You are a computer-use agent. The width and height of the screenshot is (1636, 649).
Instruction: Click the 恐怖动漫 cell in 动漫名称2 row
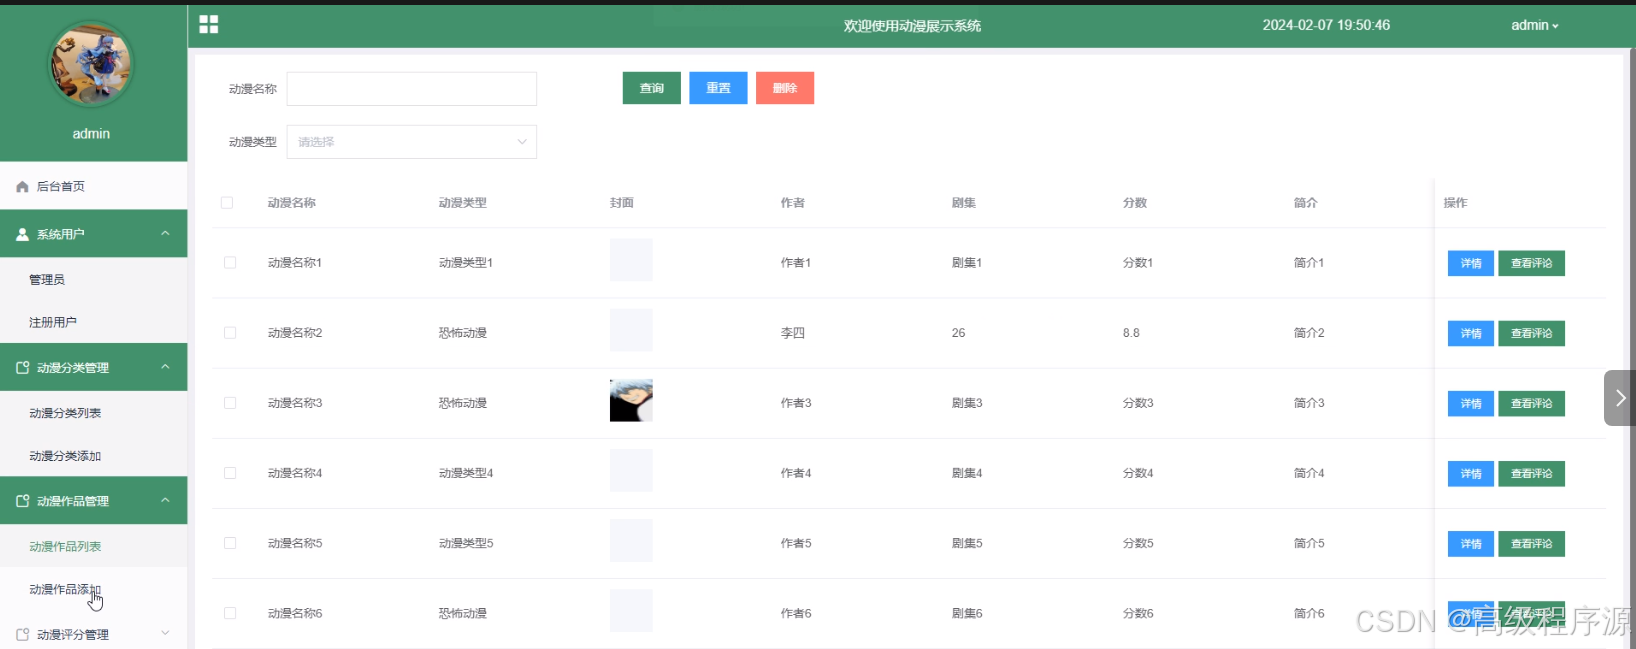coord(463,333)
